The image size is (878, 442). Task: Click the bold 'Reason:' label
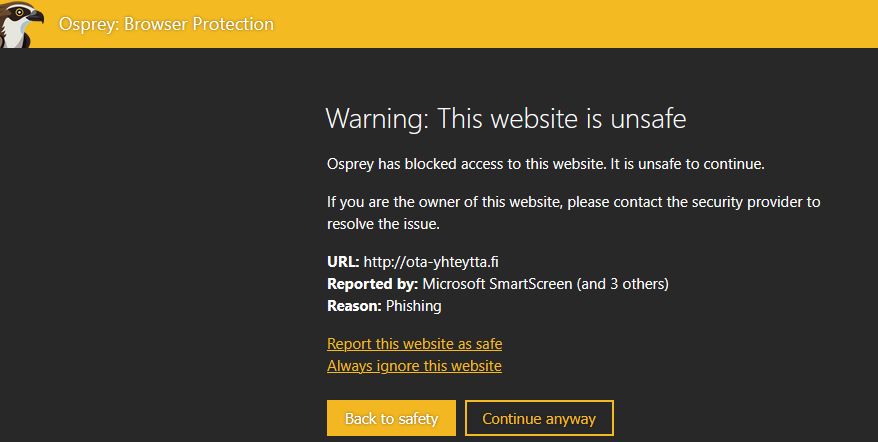[354, 306]
